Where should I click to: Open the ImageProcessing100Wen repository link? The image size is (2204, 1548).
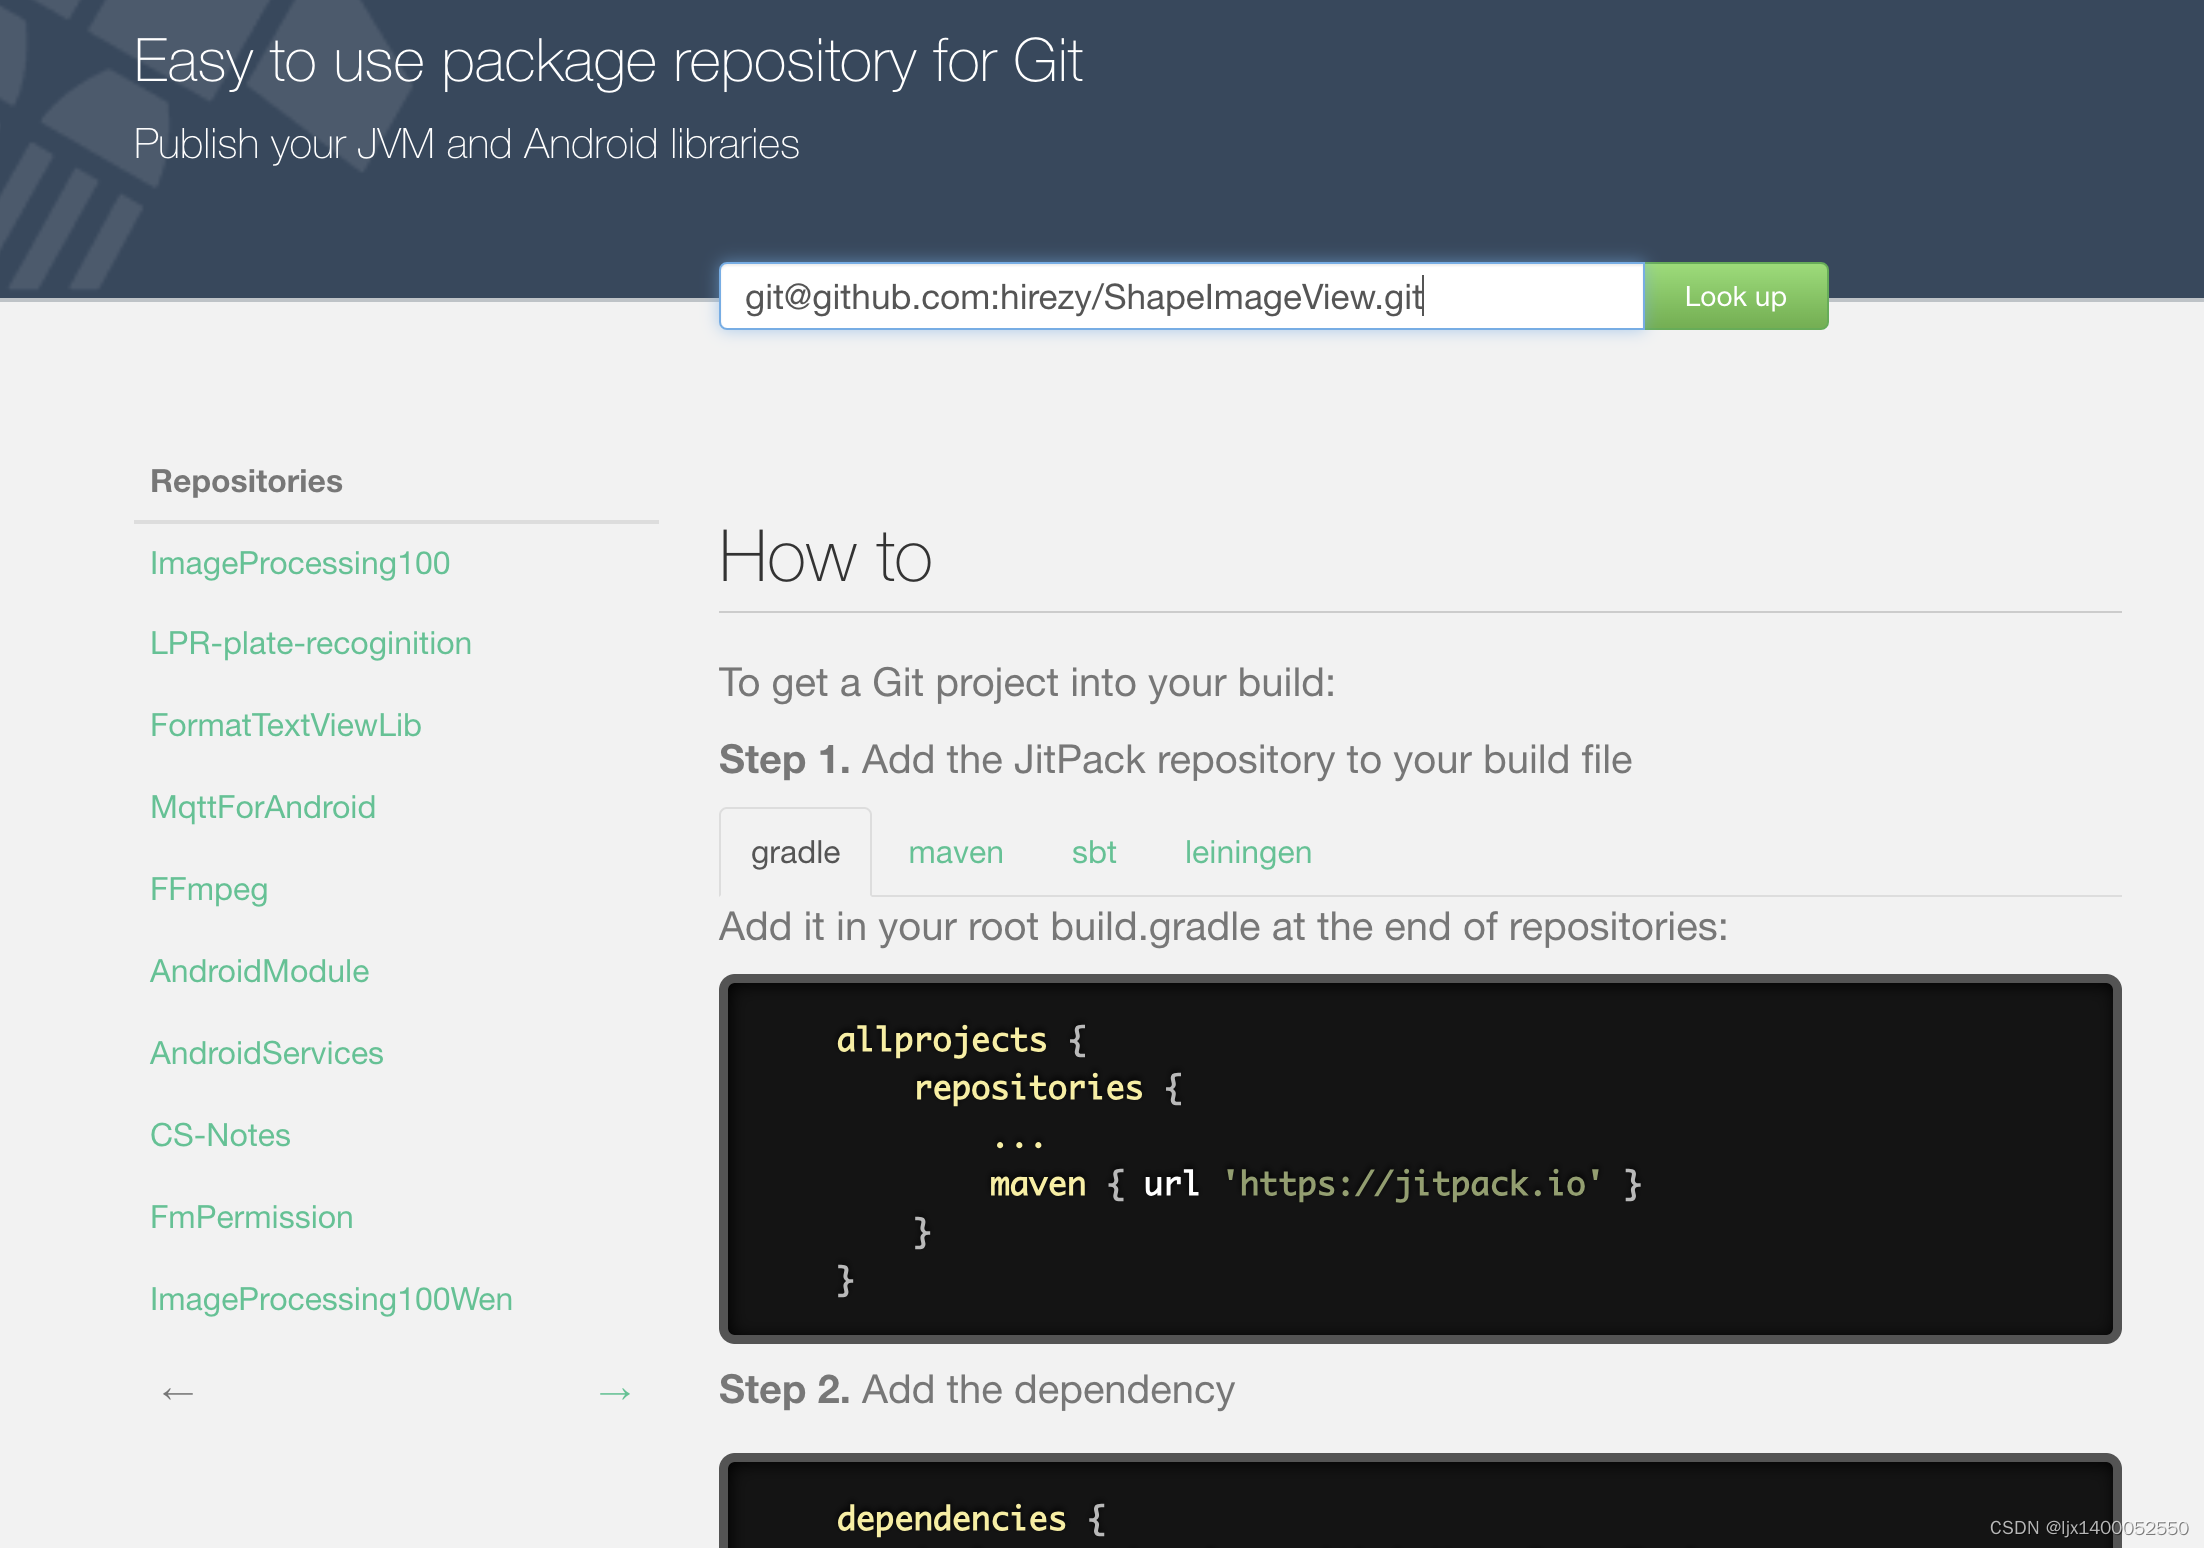331,1299
